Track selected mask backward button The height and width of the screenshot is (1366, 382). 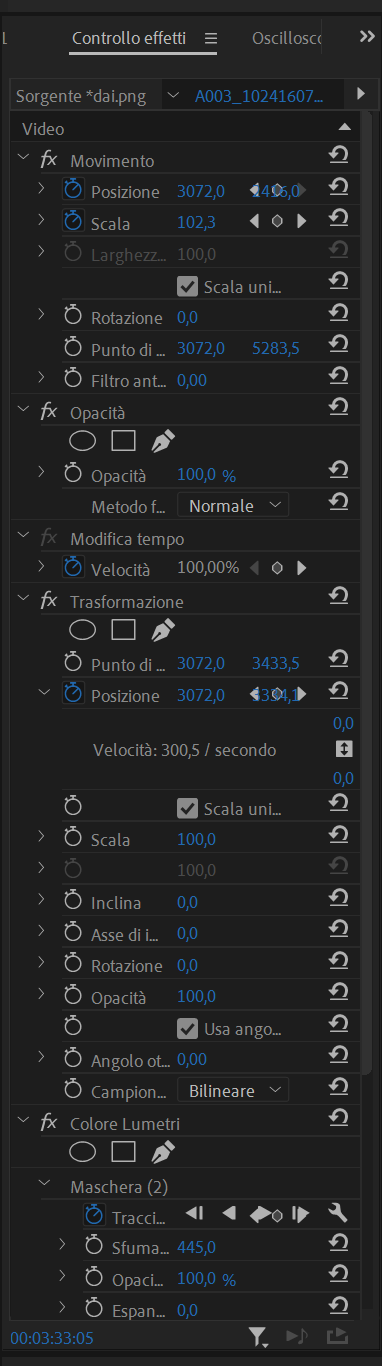point(229,1214)
